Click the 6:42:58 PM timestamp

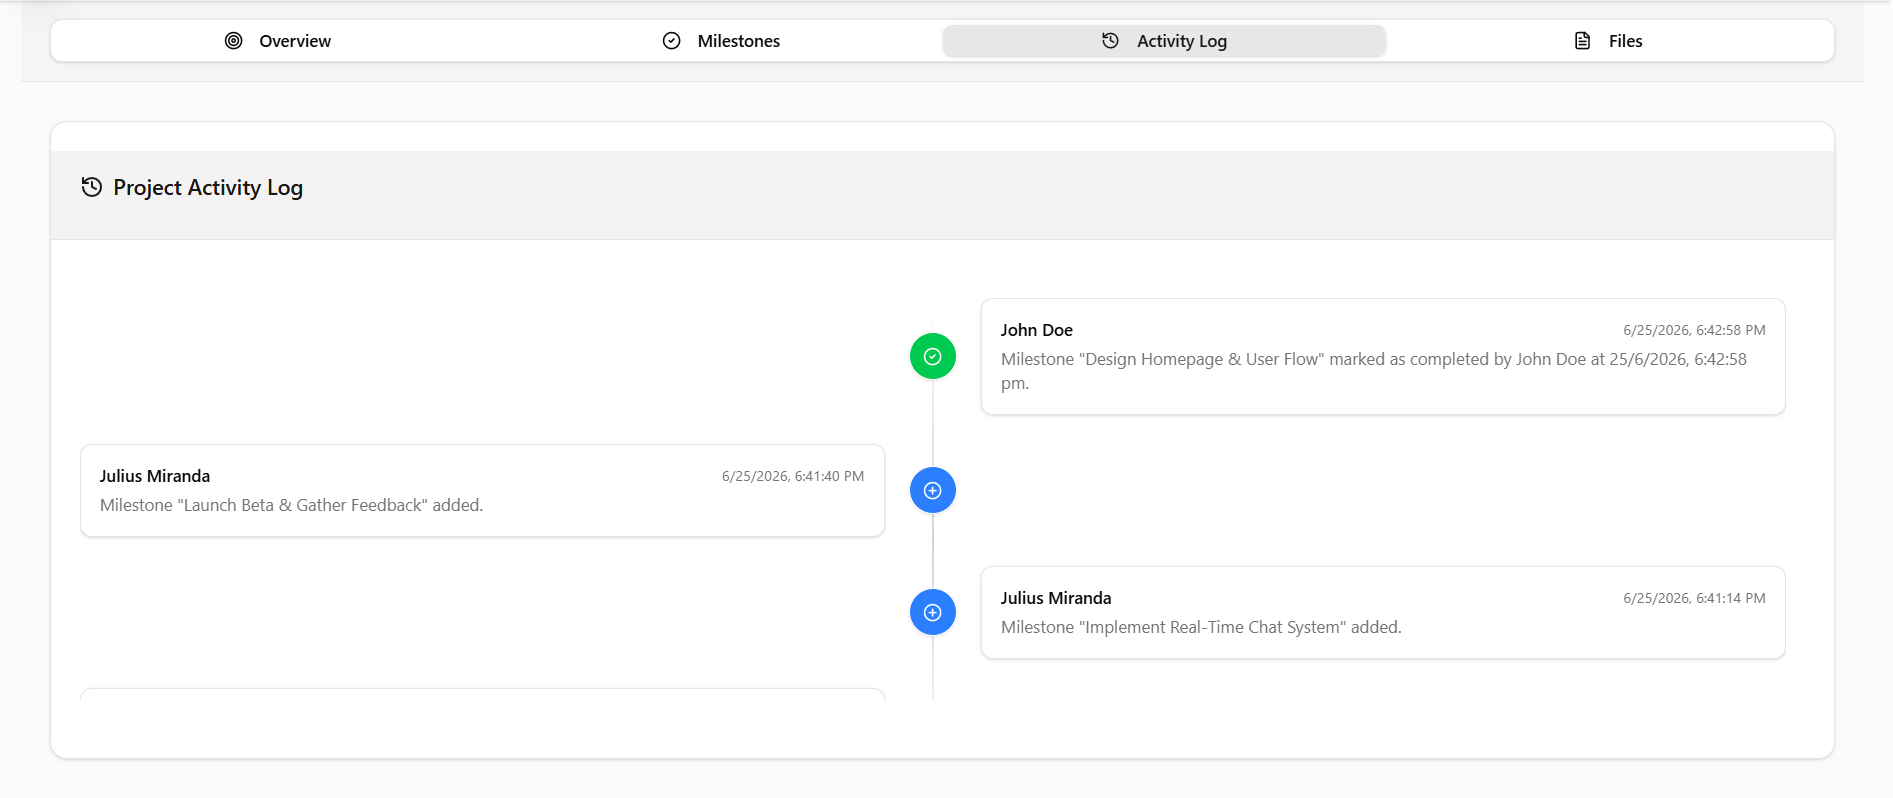[x=1694, y=330]
